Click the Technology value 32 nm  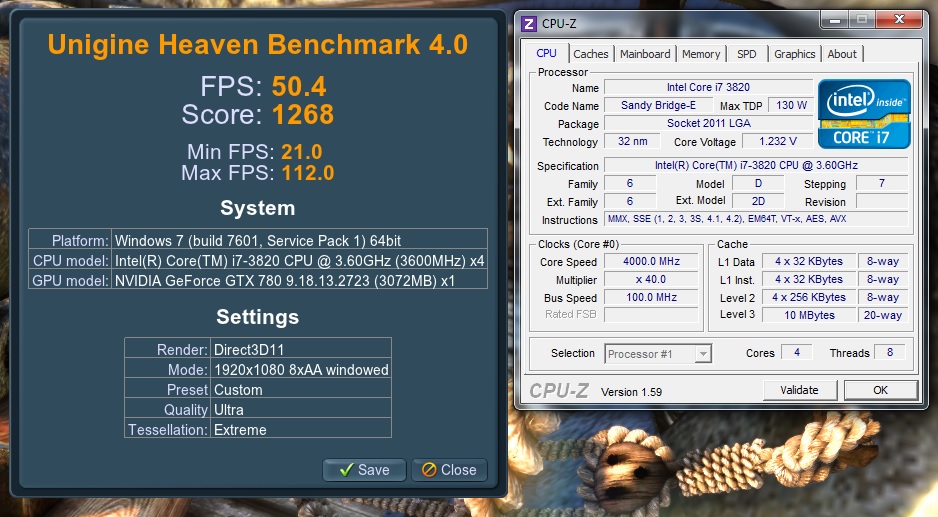click(632, 141)
